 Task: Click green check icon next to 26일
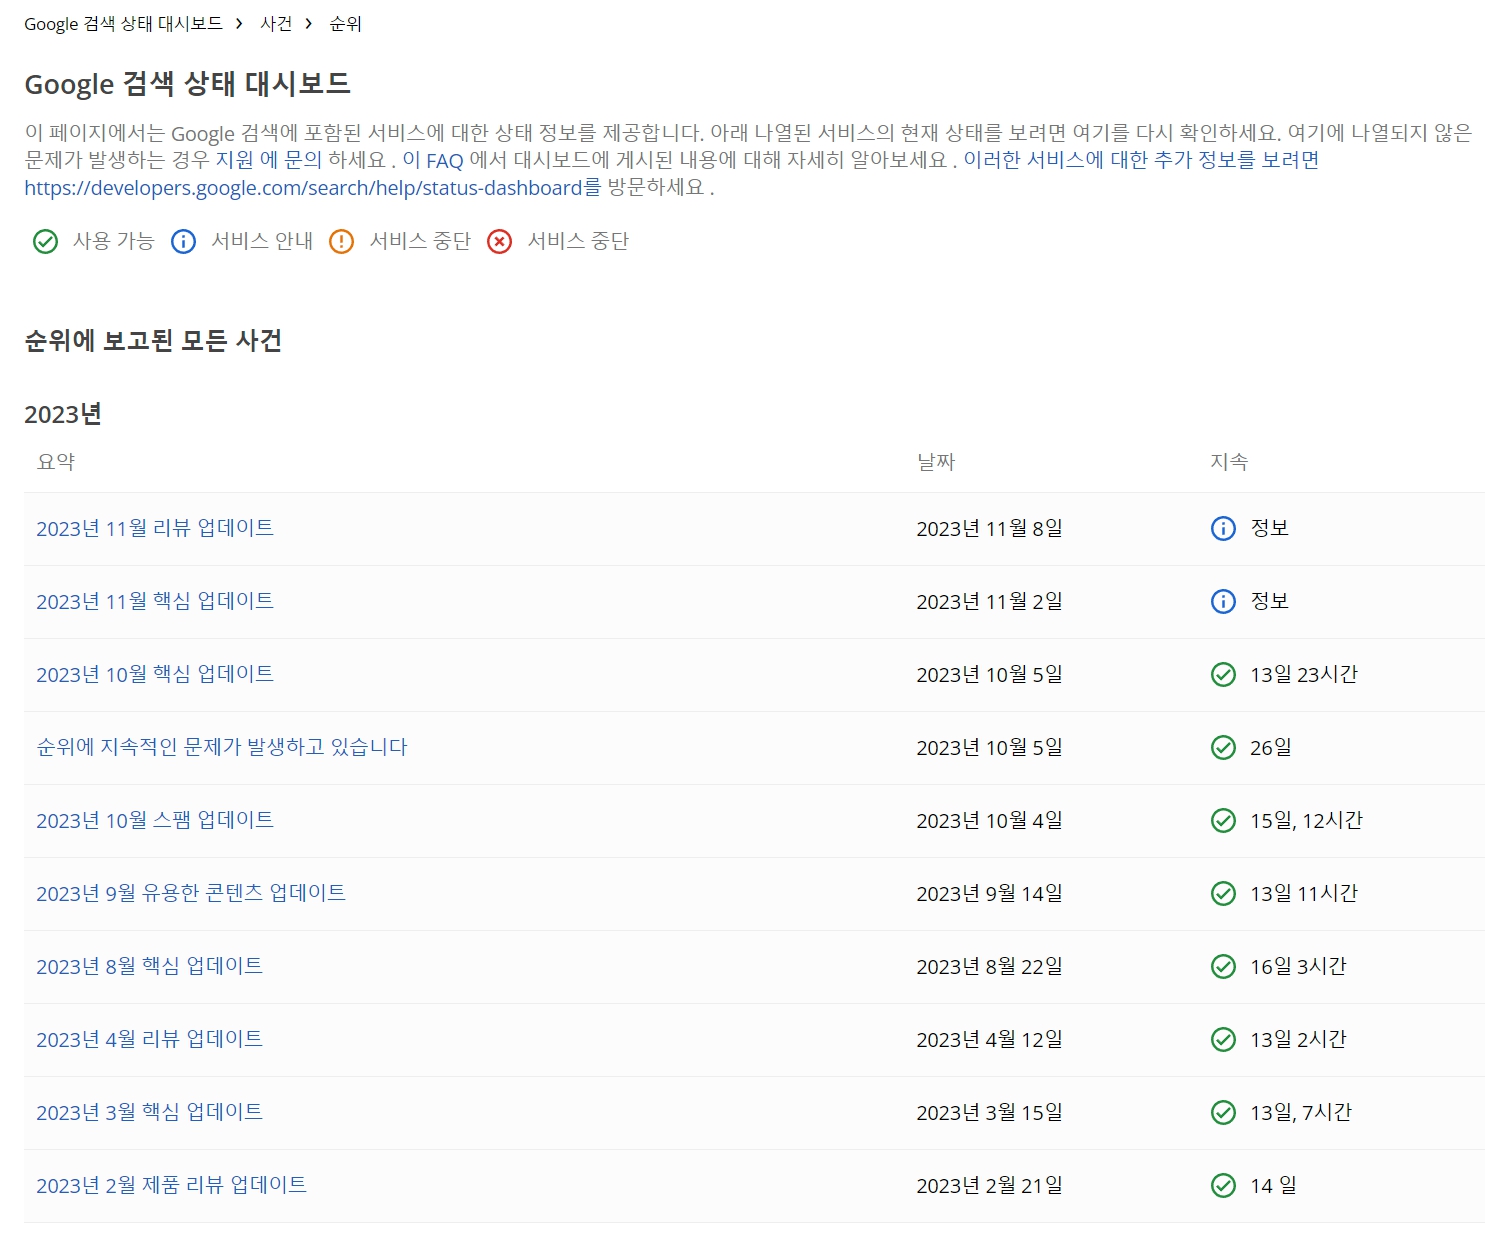tap(1223, 748)
